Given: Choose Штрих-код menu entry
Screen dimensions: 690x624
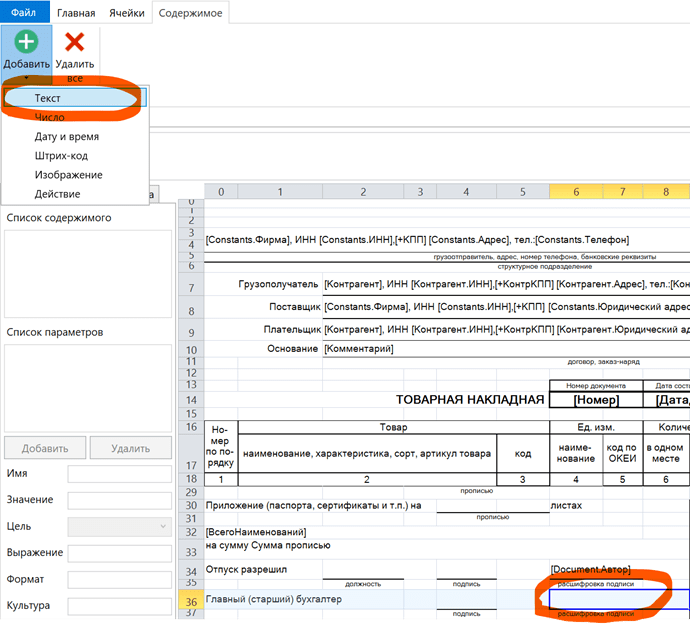Looking at the screenshot, I should (74, 156).
